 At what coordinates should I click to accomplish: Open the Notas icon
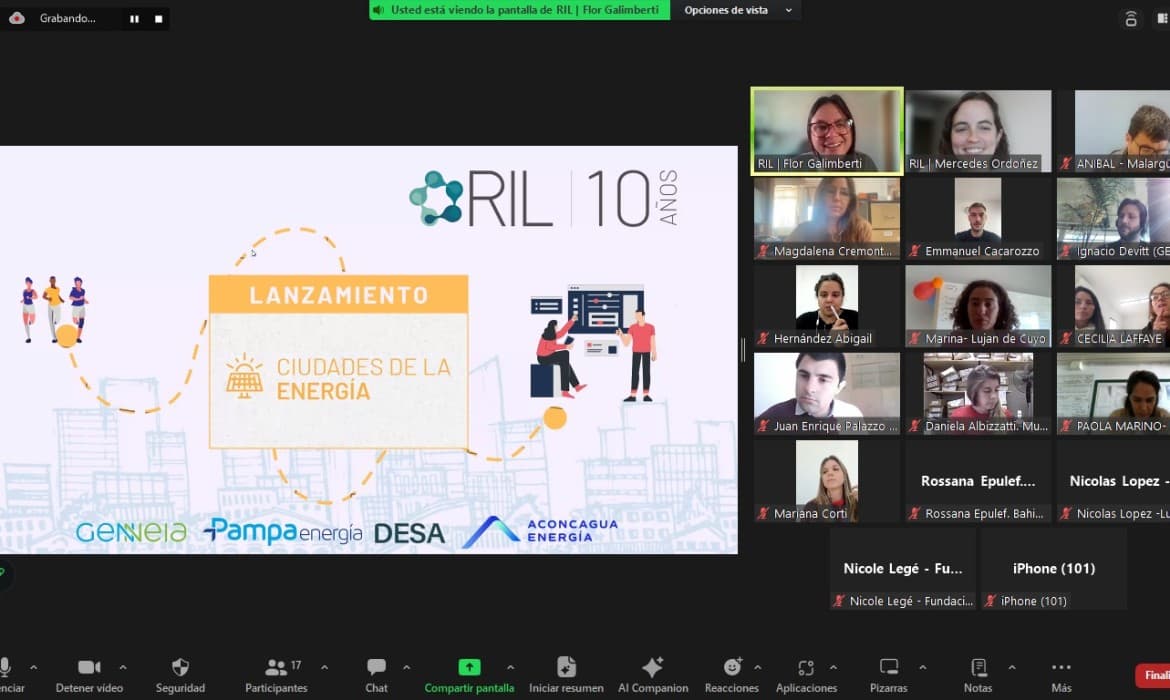click(x=978, y=668)
